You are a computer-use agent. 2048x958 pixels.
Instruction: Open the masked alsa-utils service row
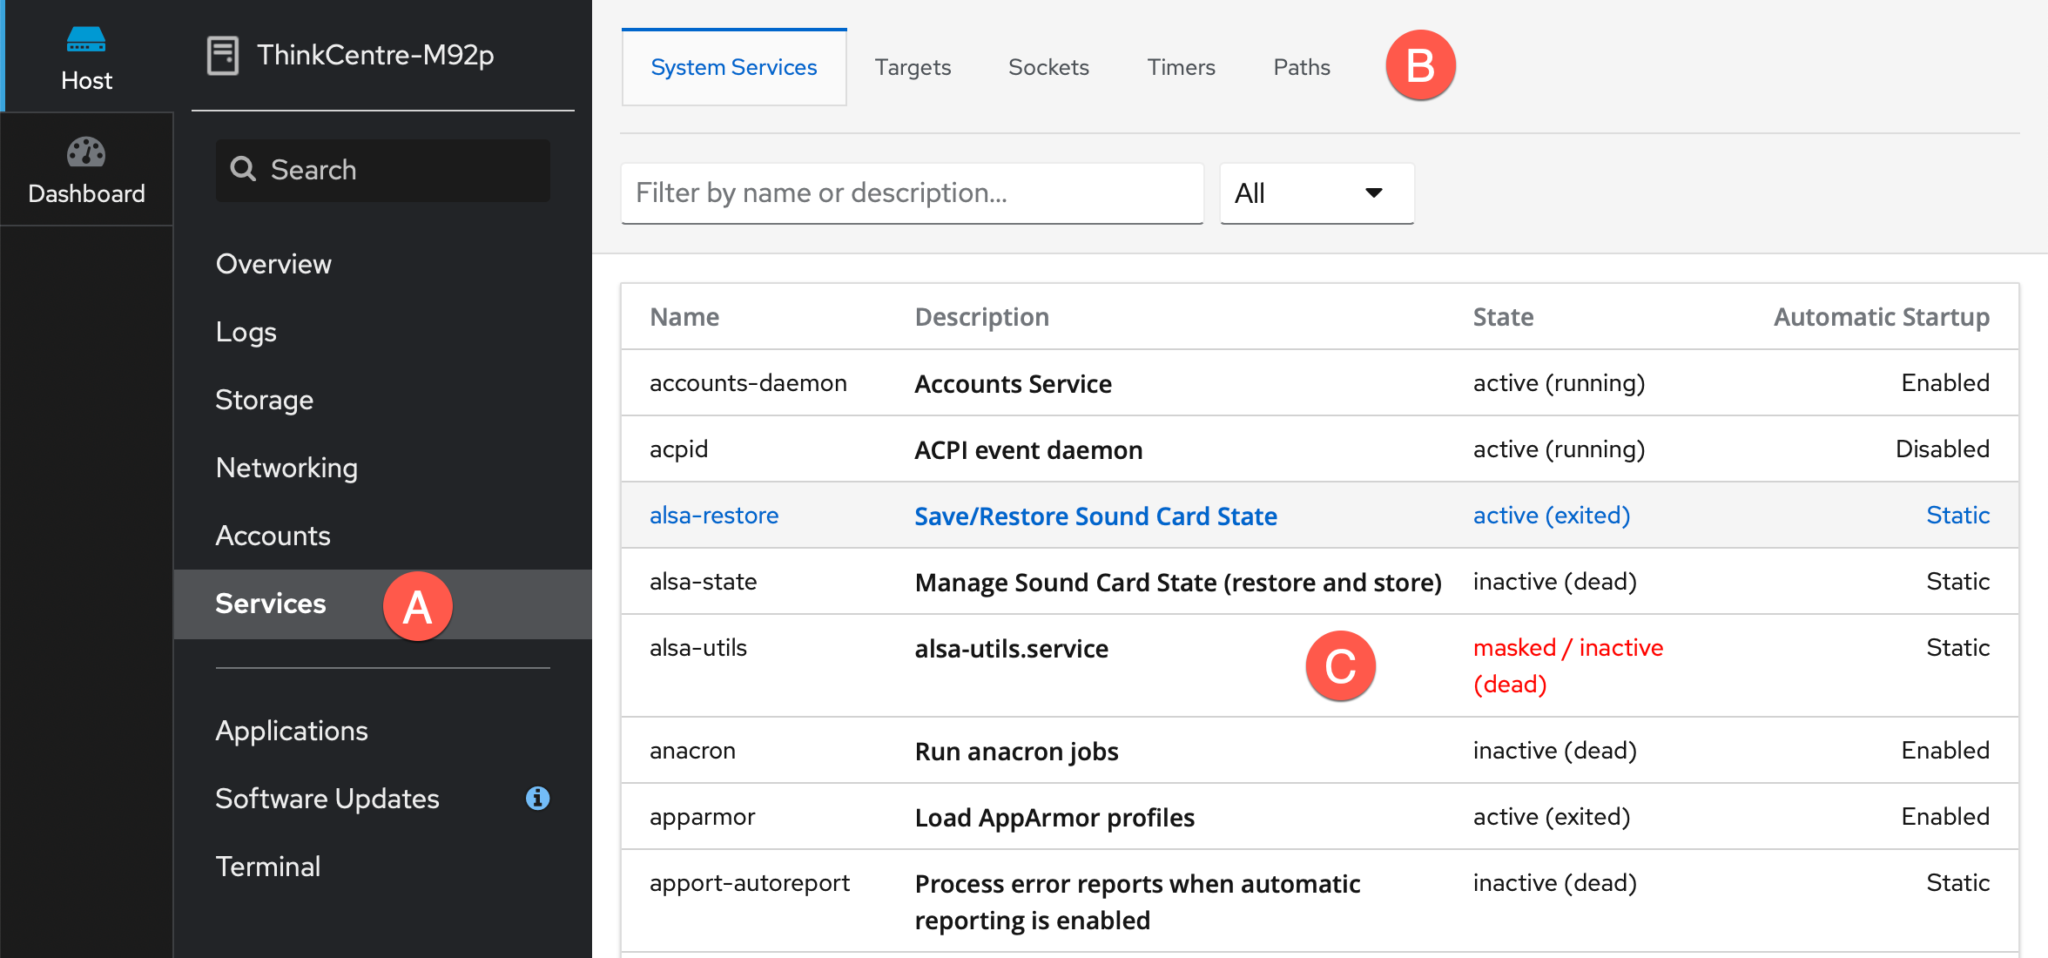pyautogui.click(x=698, y=648)
